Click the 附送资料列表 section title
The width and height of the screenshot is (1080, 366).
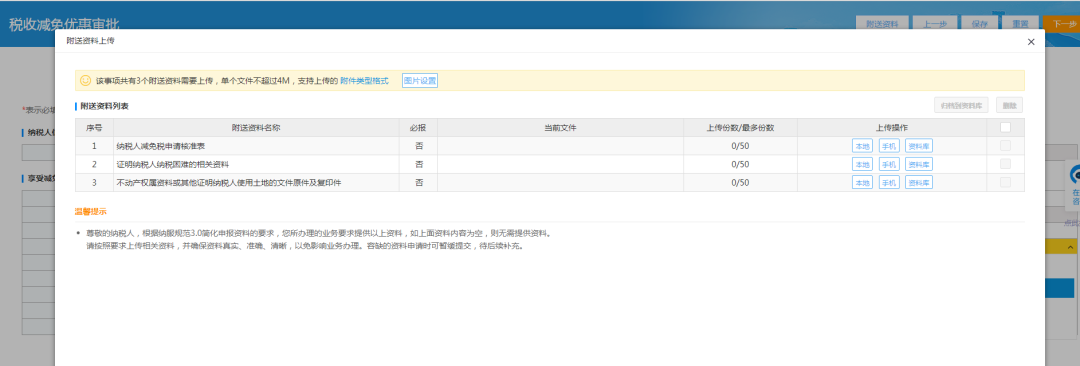click(x=104, y=106)
